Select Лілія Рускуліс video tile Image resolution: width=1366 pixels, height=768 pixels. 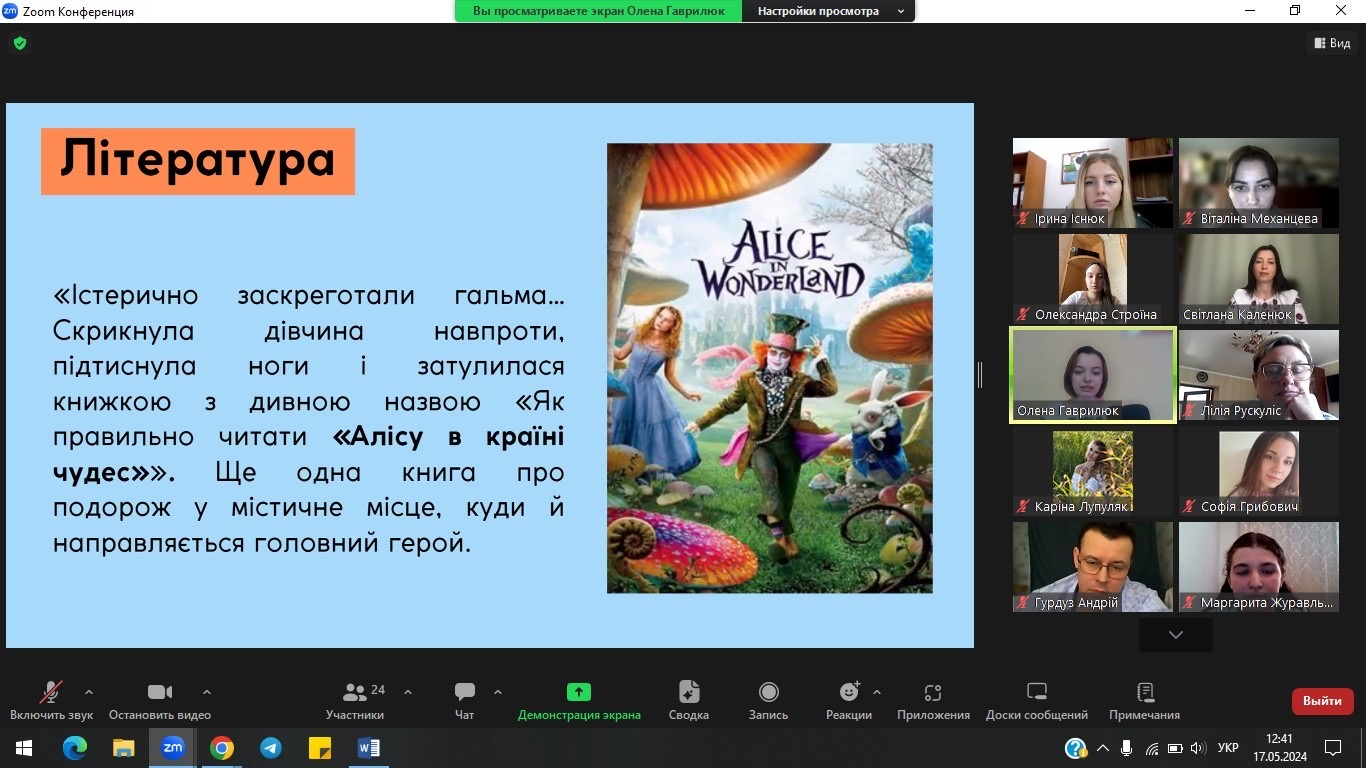pyautogui.click(x=1259, y=375)
